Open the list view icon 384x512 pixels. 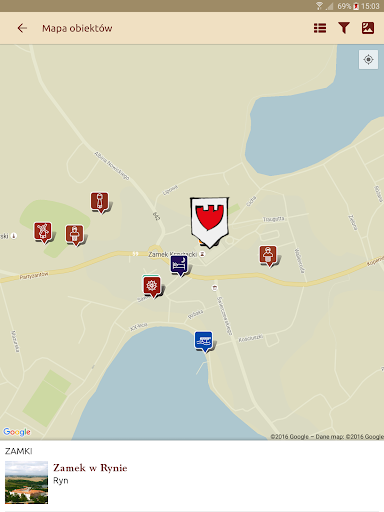point(320,28)
